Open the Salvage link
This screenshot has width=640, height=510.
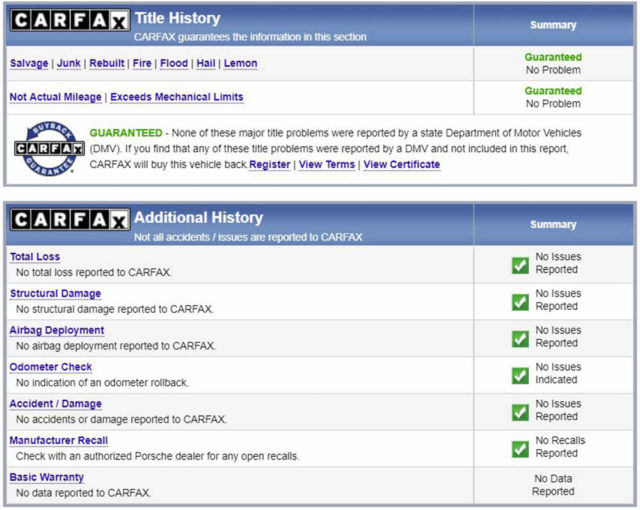point(29,63)
